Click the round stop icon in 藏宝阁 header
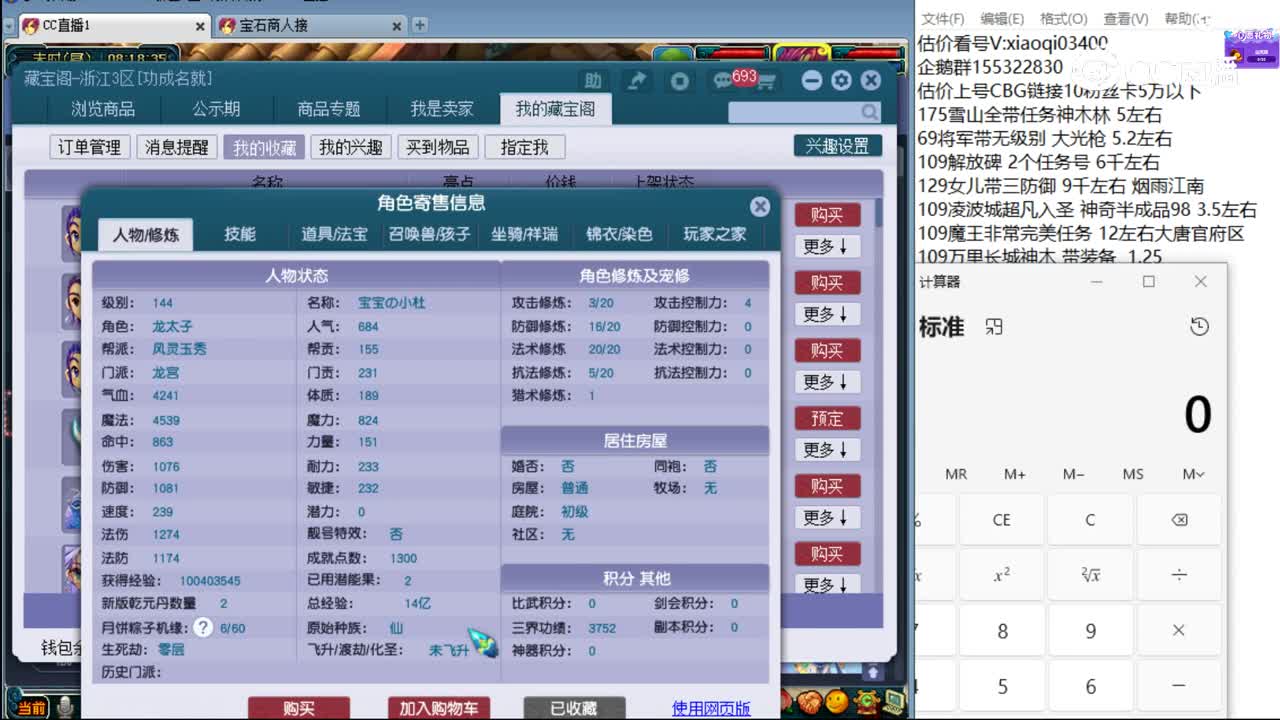The width and height of the screenshot is (1280, 720). [680, 81]
